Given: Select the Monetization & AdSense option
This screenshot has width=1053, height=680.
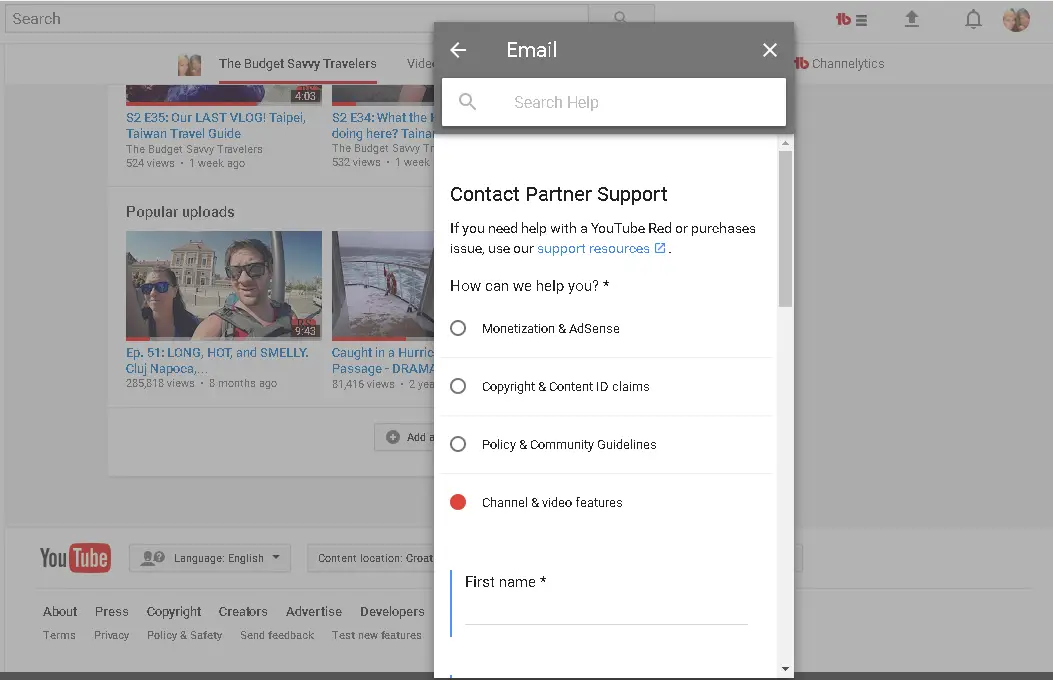Looking at the screenshot, I should coord(458,328).
